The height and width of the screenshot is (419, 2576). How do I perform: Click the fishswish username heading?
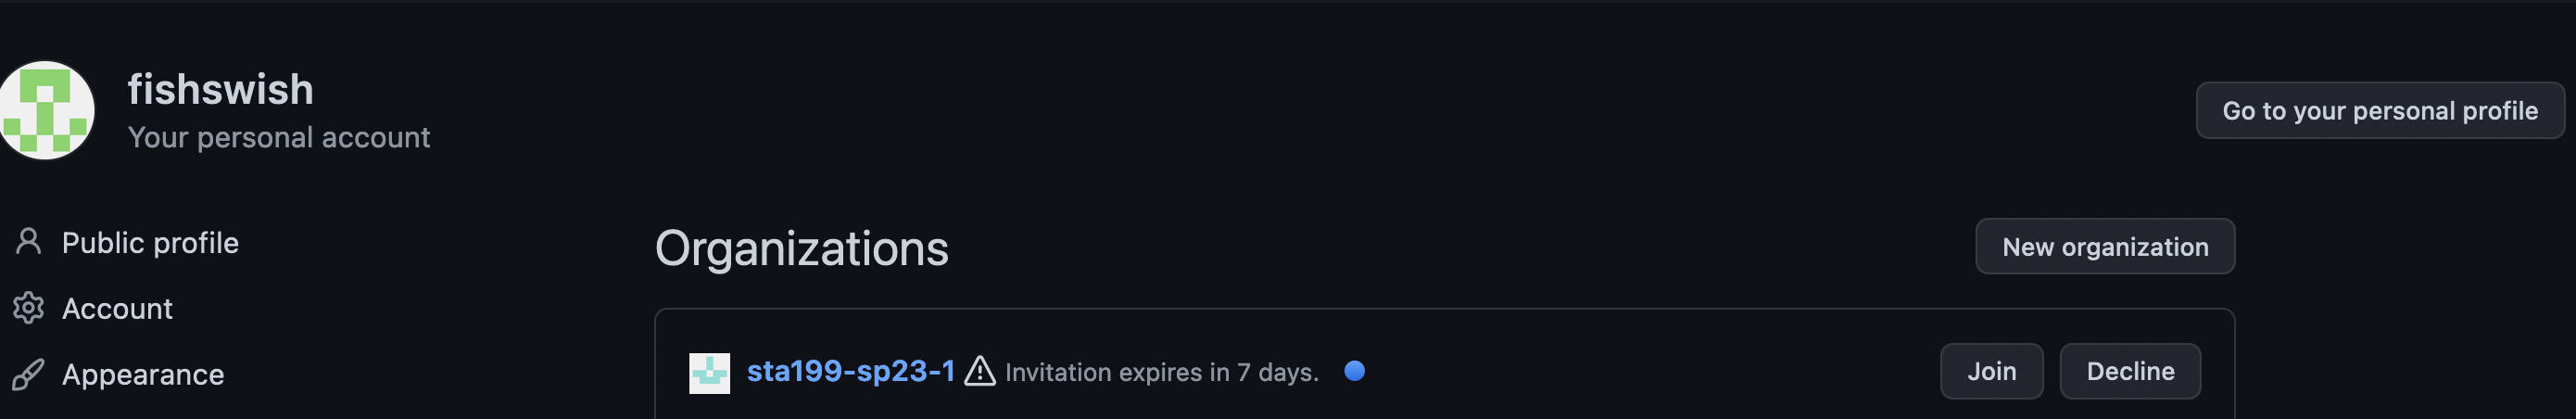[220, 90]
